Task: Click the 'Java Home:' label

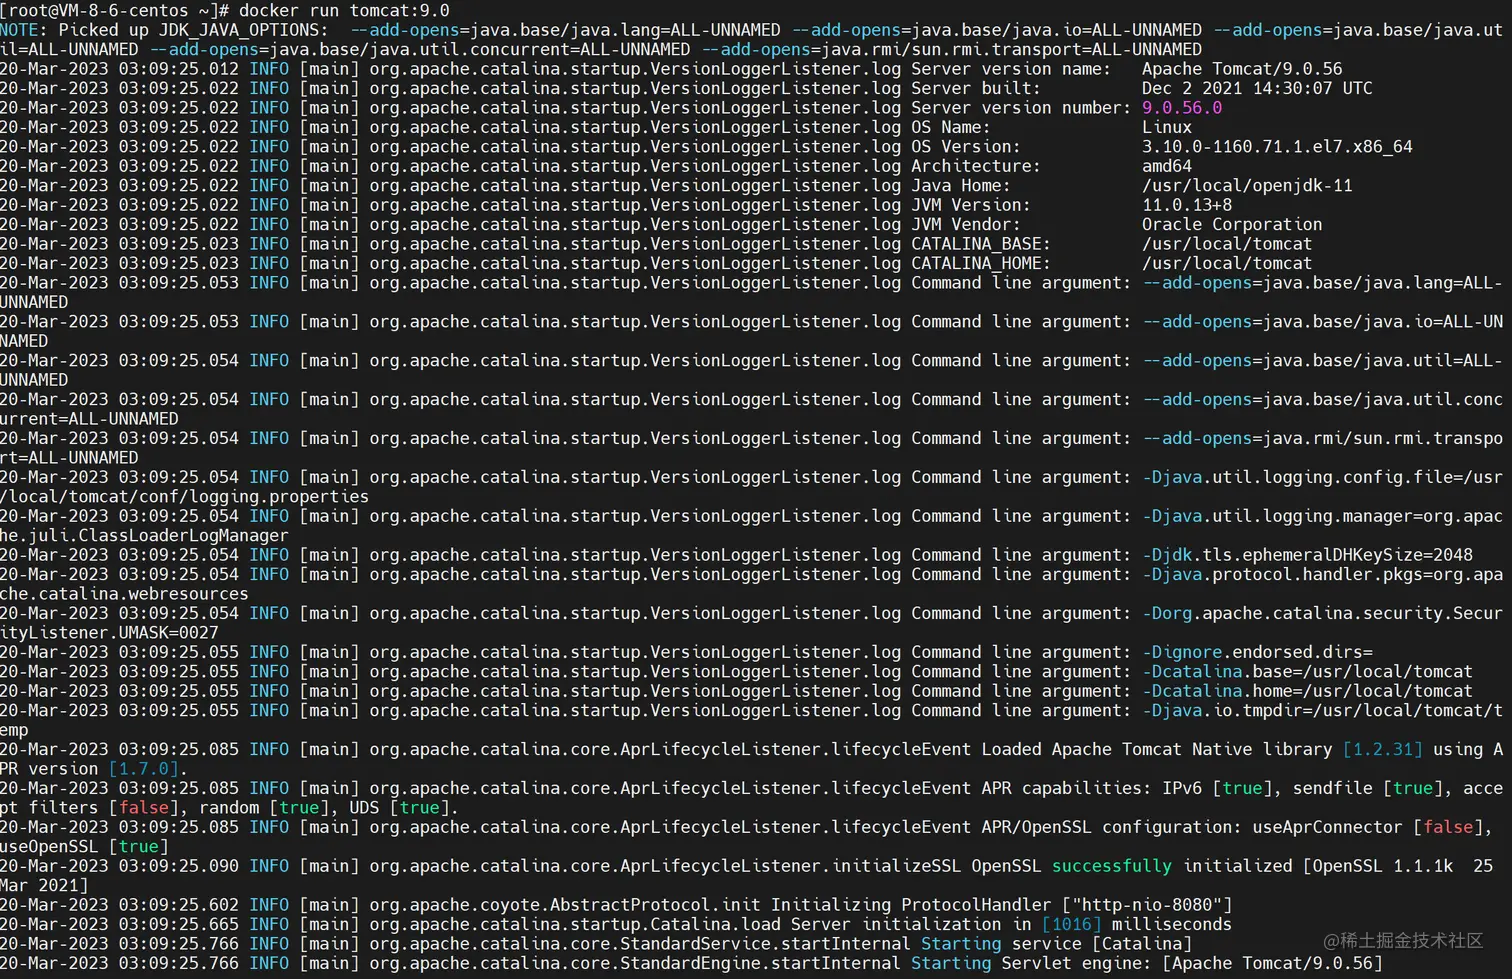Action: [961, 186]
